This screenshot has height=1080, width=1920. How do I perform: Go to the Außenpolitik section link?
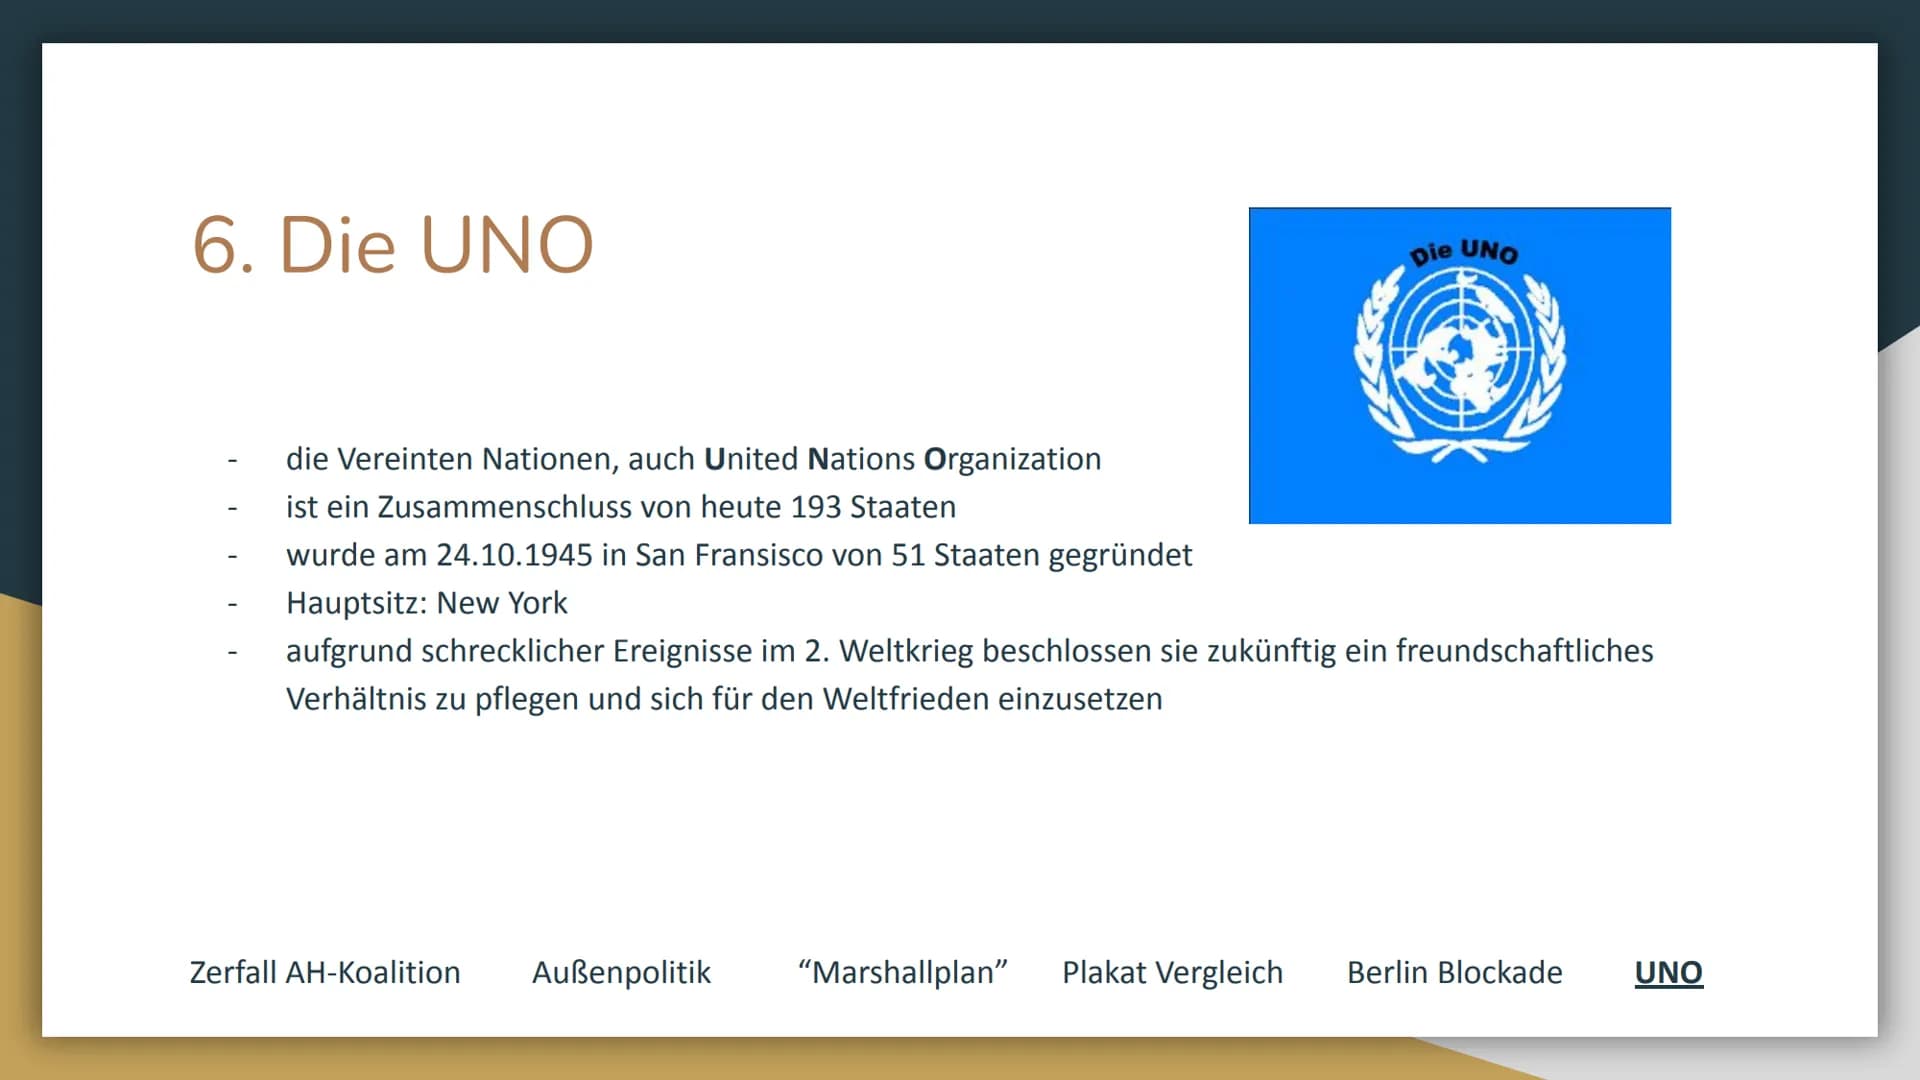(621, 972)
